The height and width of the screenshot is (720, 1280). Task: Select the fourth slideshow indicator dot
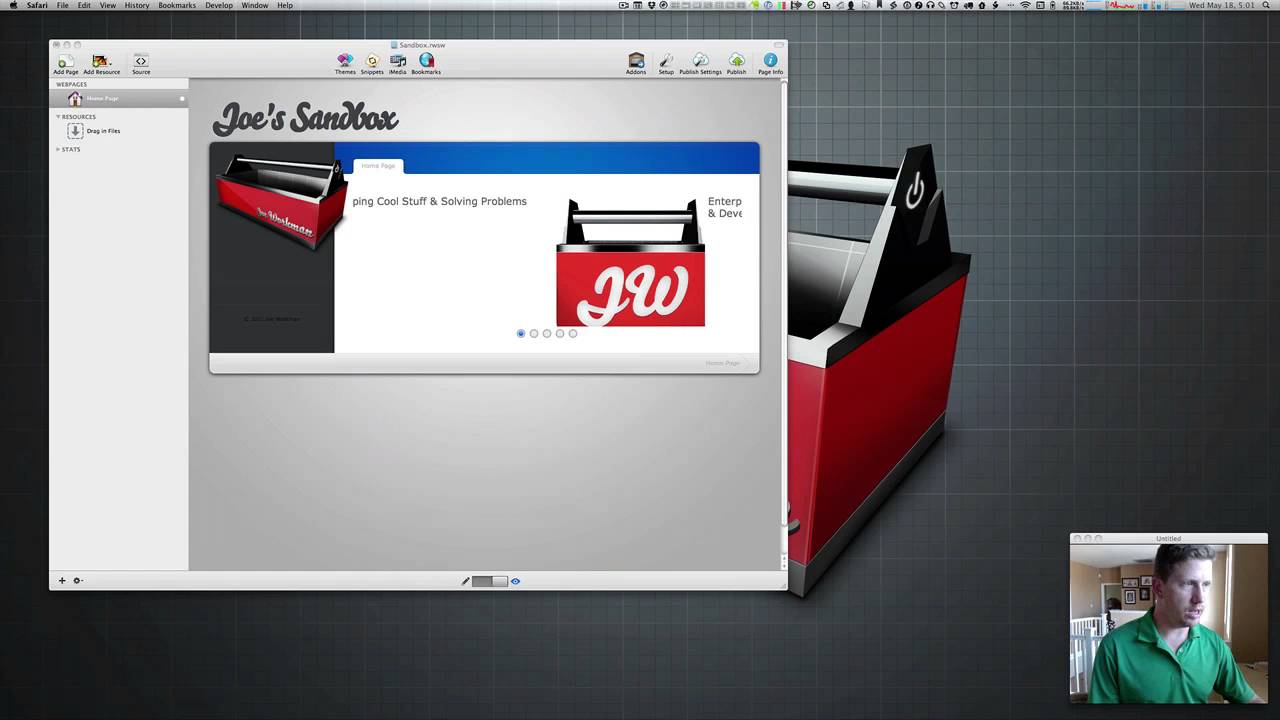560,334
